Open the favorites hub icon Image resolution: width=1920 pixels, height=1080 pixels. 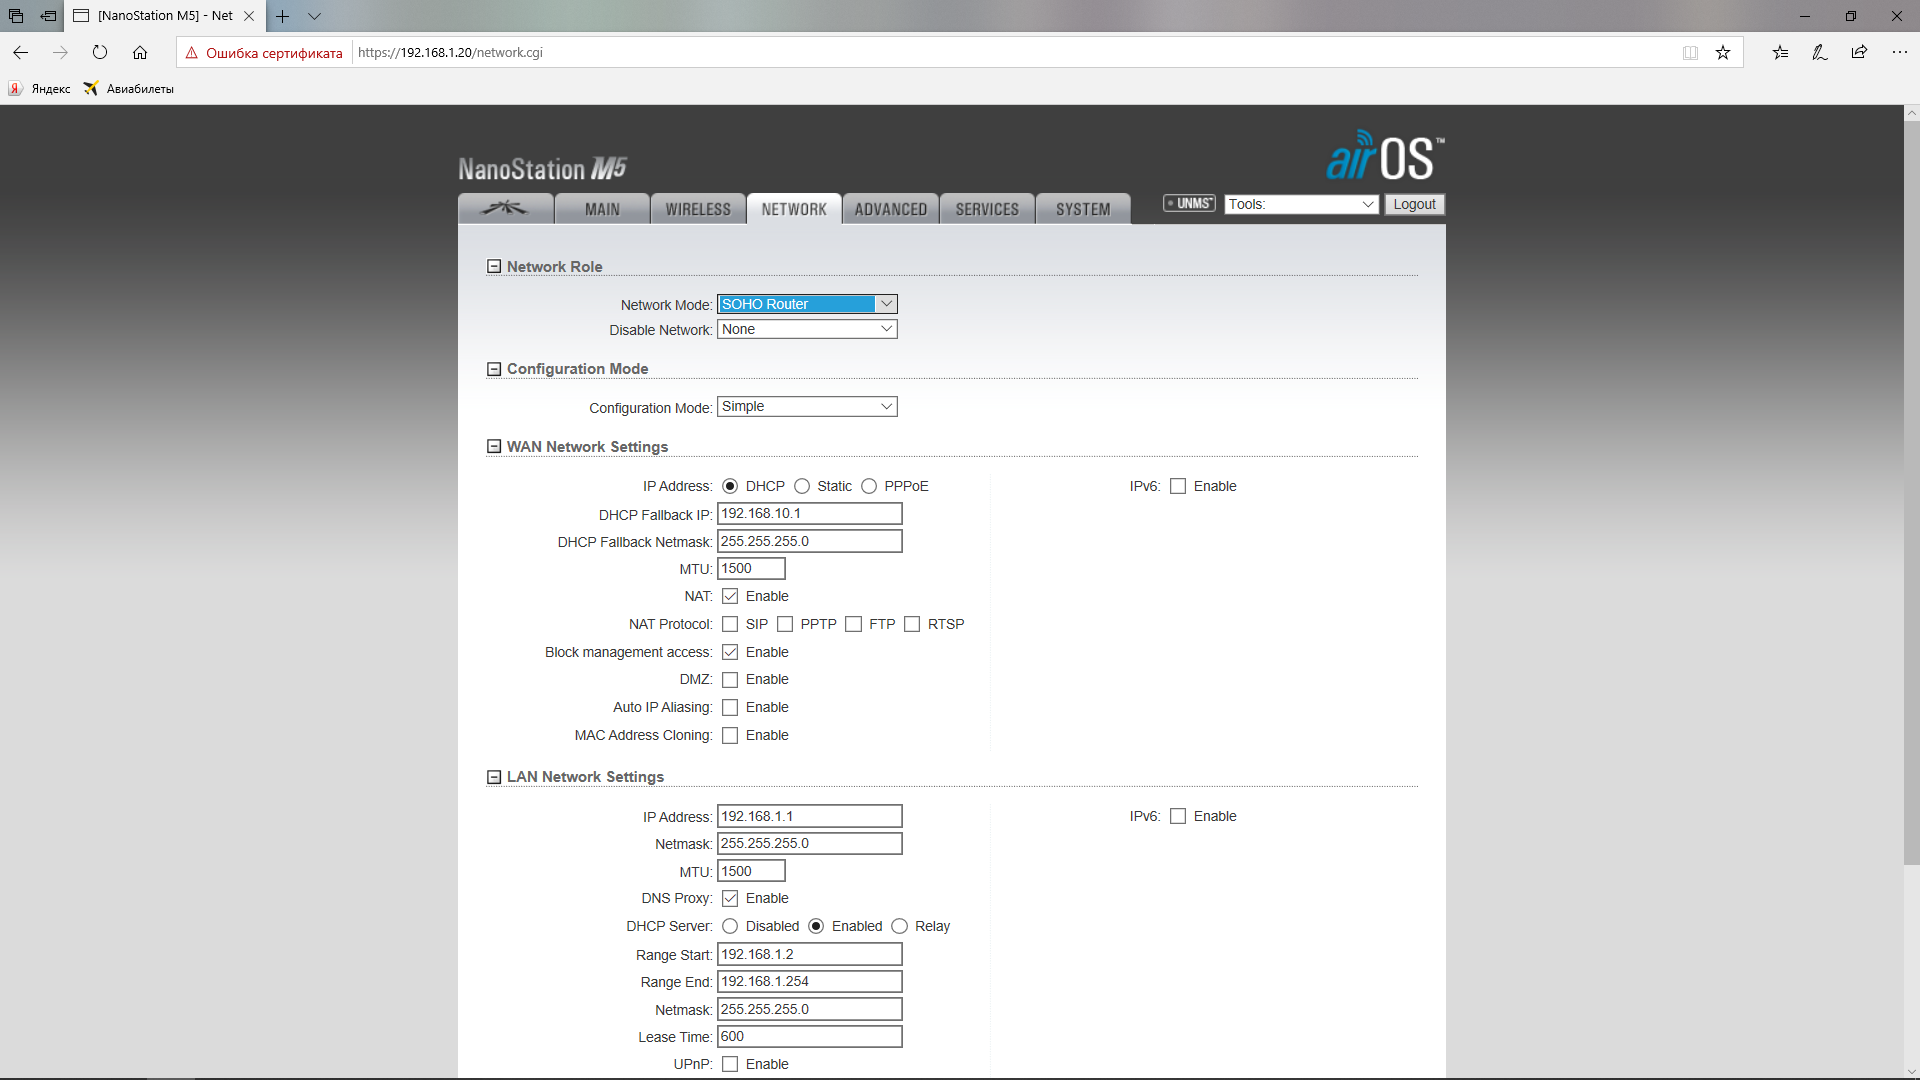tap(1780, 53)
